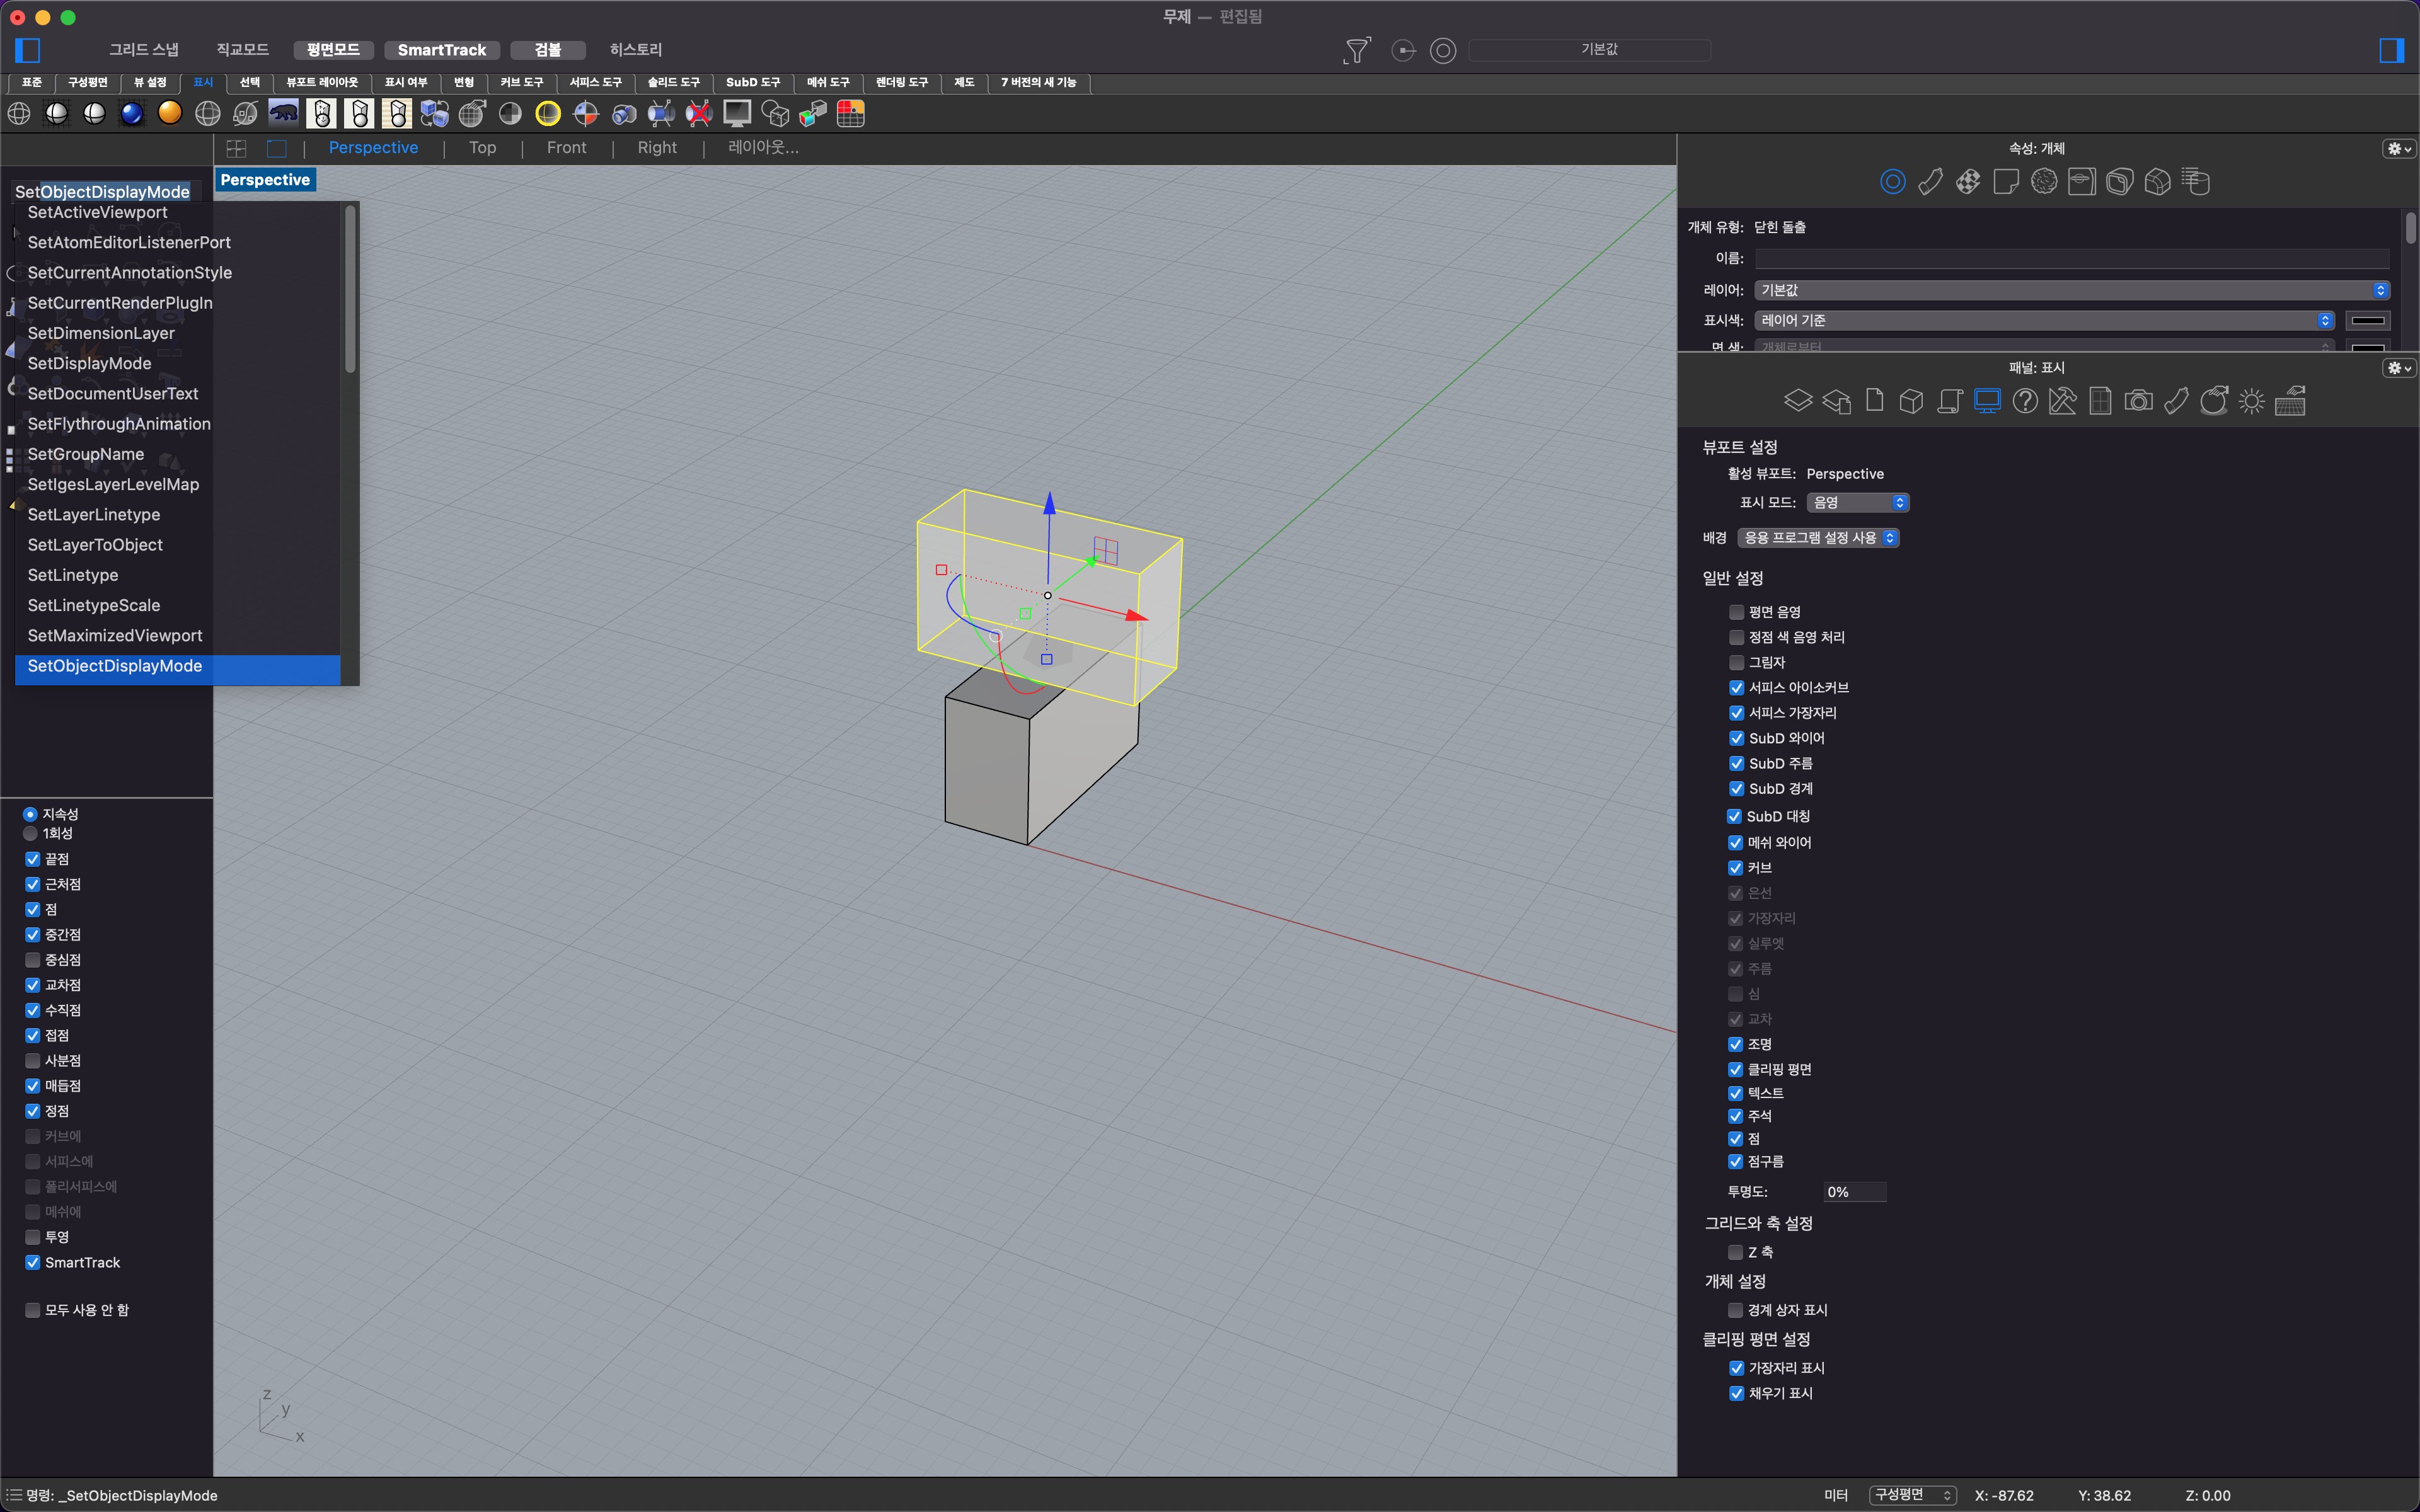Open the 표시 모드 음영 dropdown
The image size is (2420, 1512).
[x=1858, y=502]
